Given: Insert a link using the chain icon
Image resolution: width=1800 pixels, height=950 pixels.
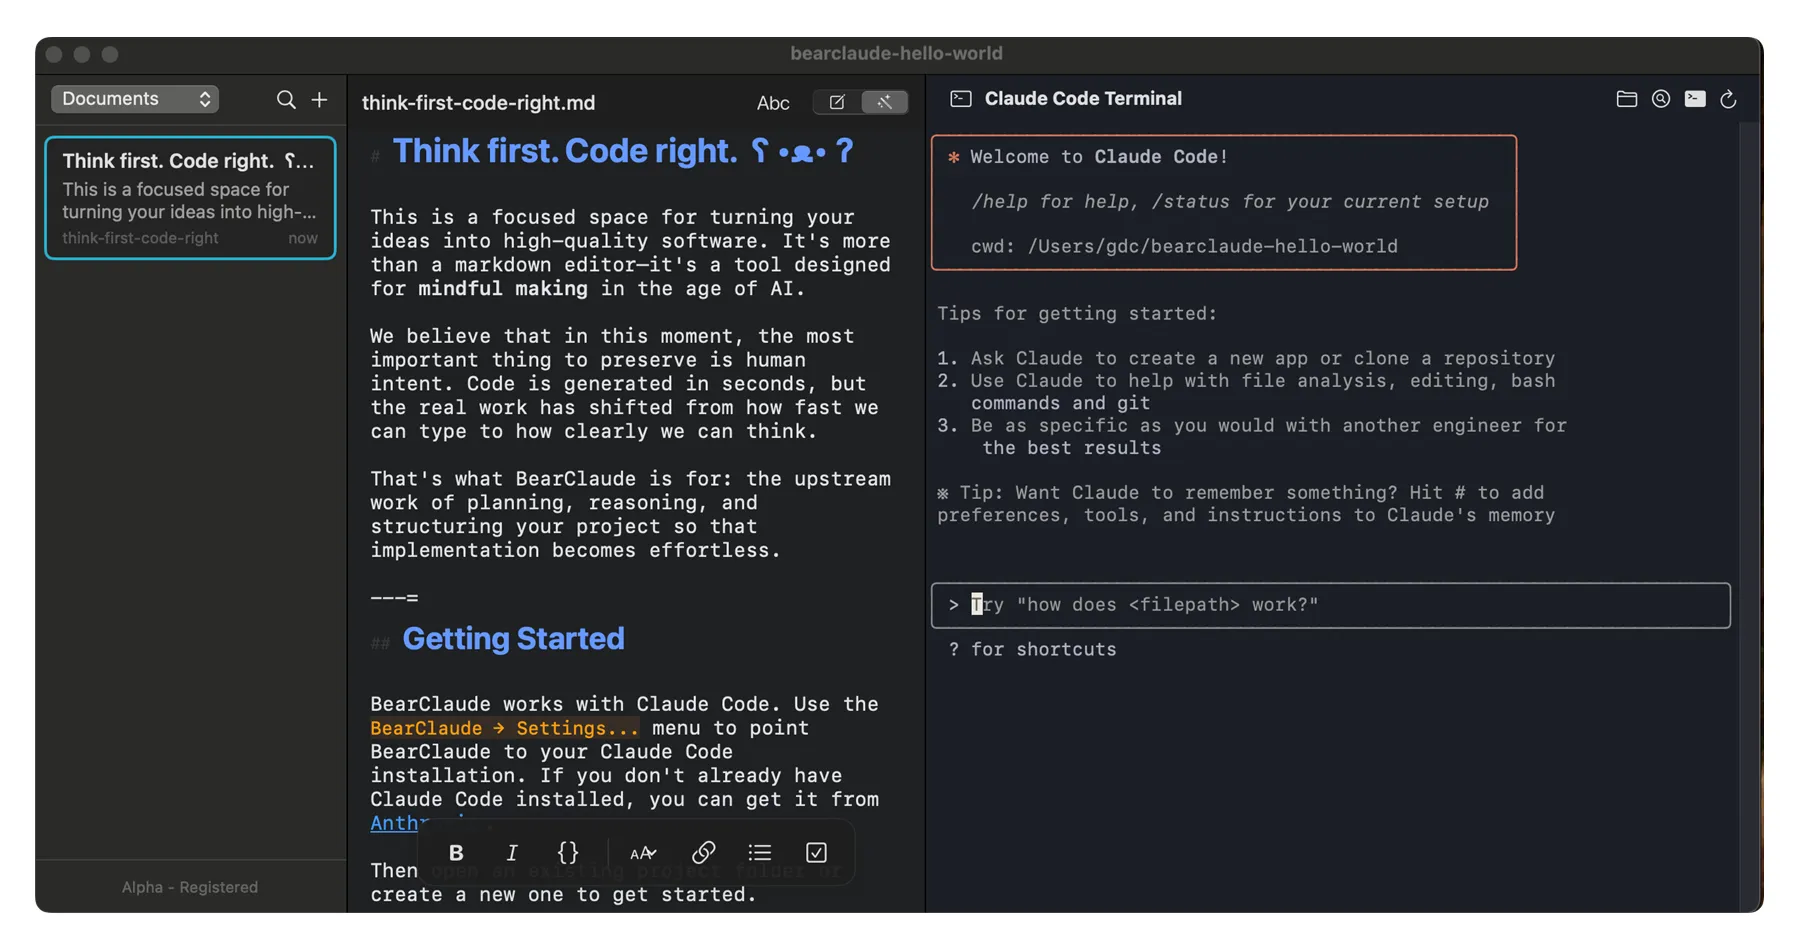Looking at the screenshot, I should click(x=703, y=853).
